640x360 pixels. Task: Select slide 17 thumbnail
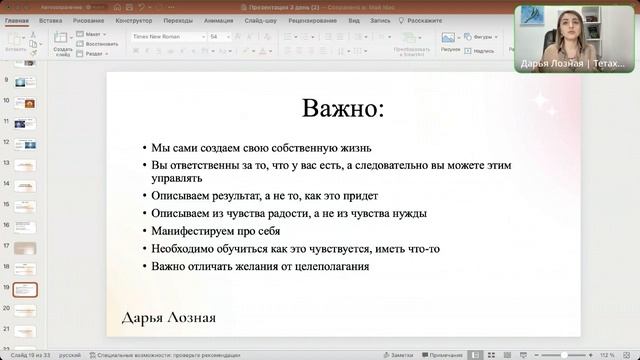pyautogui.click(x=25, y=248)
